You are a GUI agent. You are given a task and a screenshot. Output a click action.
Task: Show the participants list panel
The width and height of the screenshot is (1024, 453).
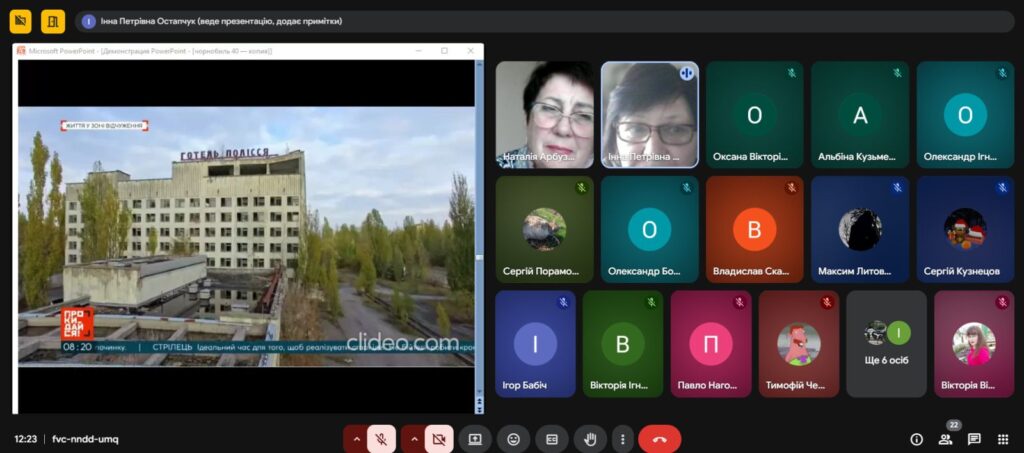[945, 439]
